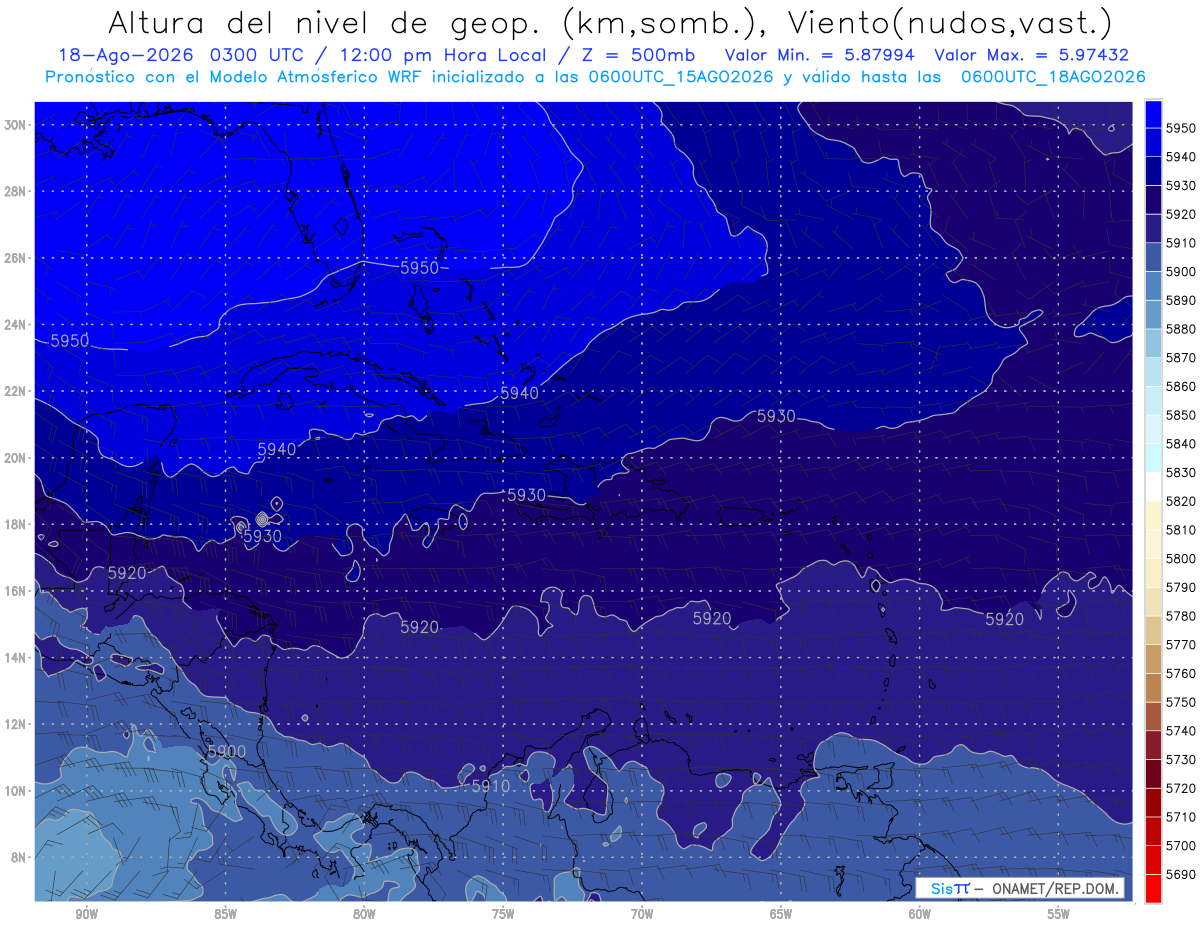This screenshot has width=1200, height=927.
Task: Click the '90W' longitude axis label
Action: point(86,915)
